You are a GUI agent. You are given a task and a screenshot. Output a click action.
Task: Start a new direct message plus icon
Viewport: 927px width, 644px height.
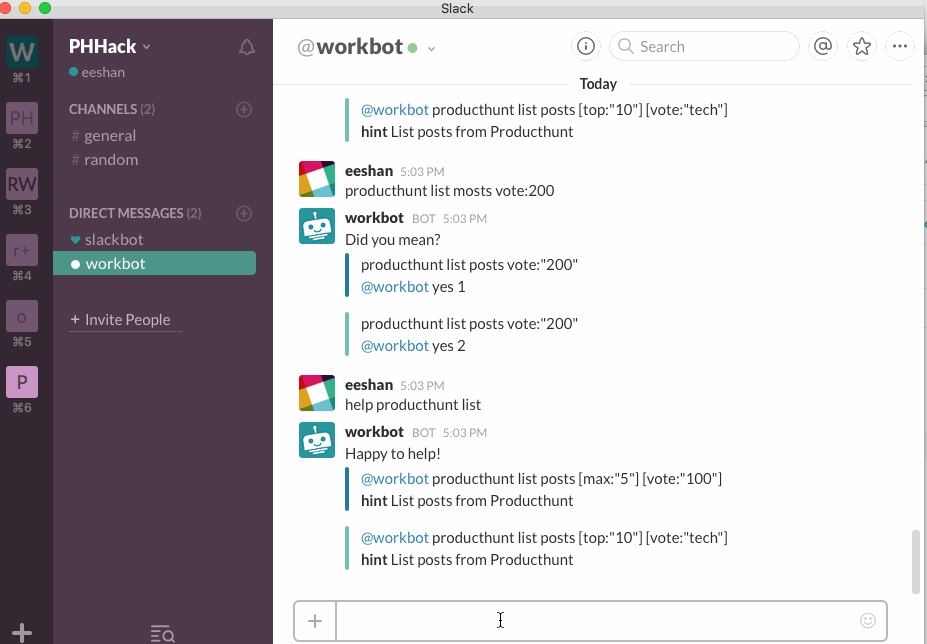[x=244, y=213]
